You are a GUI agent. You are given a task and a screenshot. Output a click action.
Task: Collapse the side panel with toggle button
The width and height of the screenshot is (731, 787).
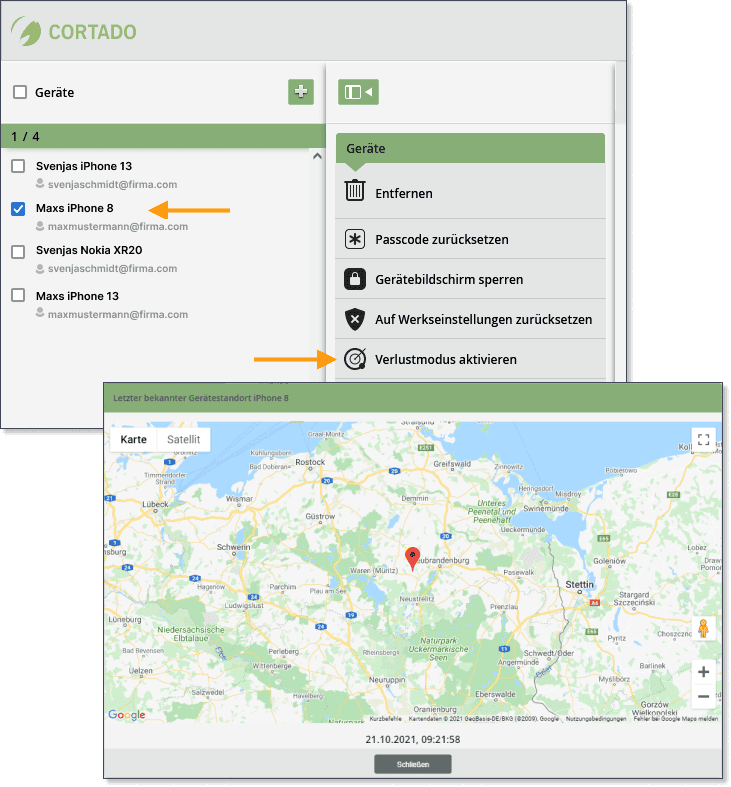pyautogui.click(x=358, y=92)
